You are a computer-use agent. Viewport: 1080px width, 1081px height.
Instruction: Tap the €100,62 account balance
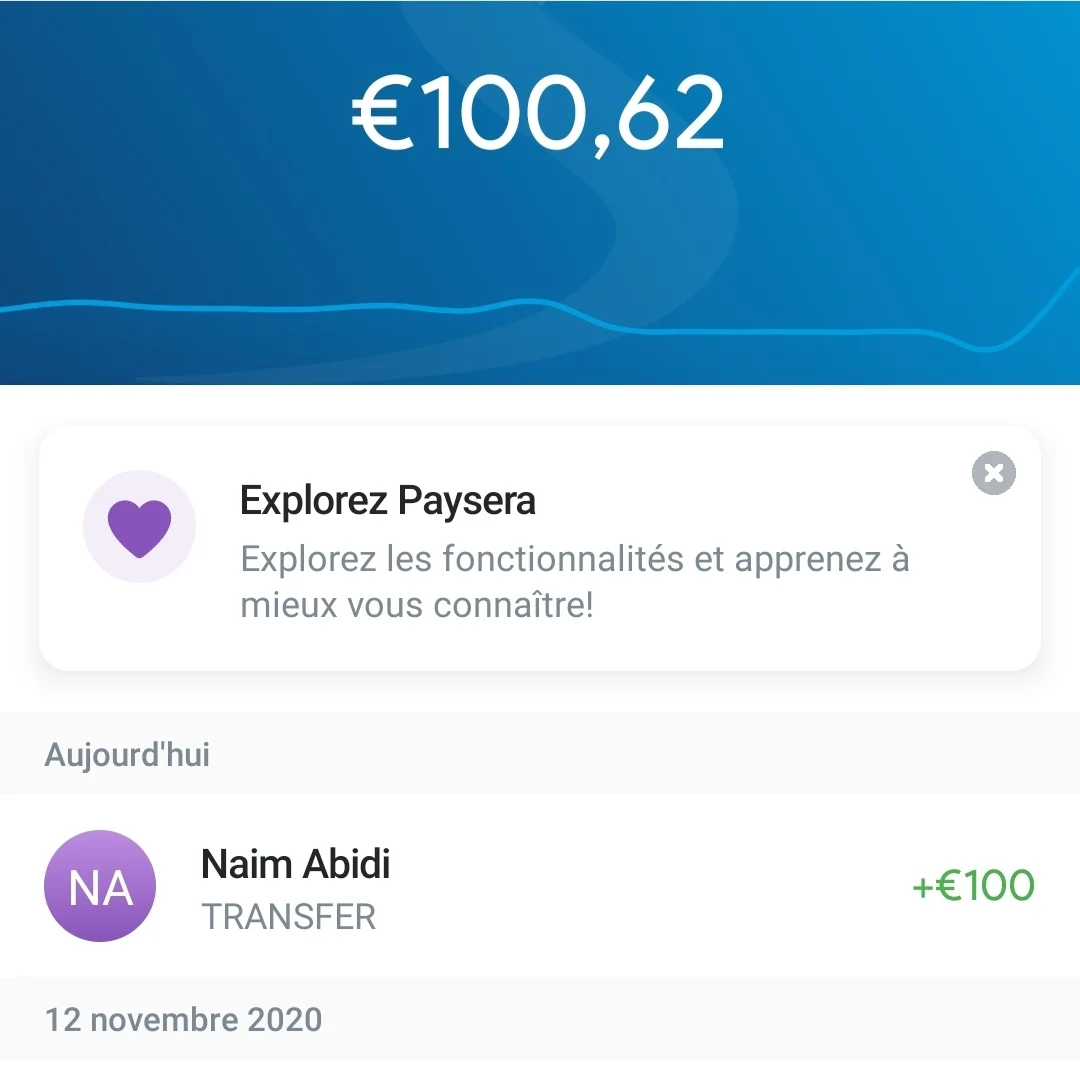(538, 113)
